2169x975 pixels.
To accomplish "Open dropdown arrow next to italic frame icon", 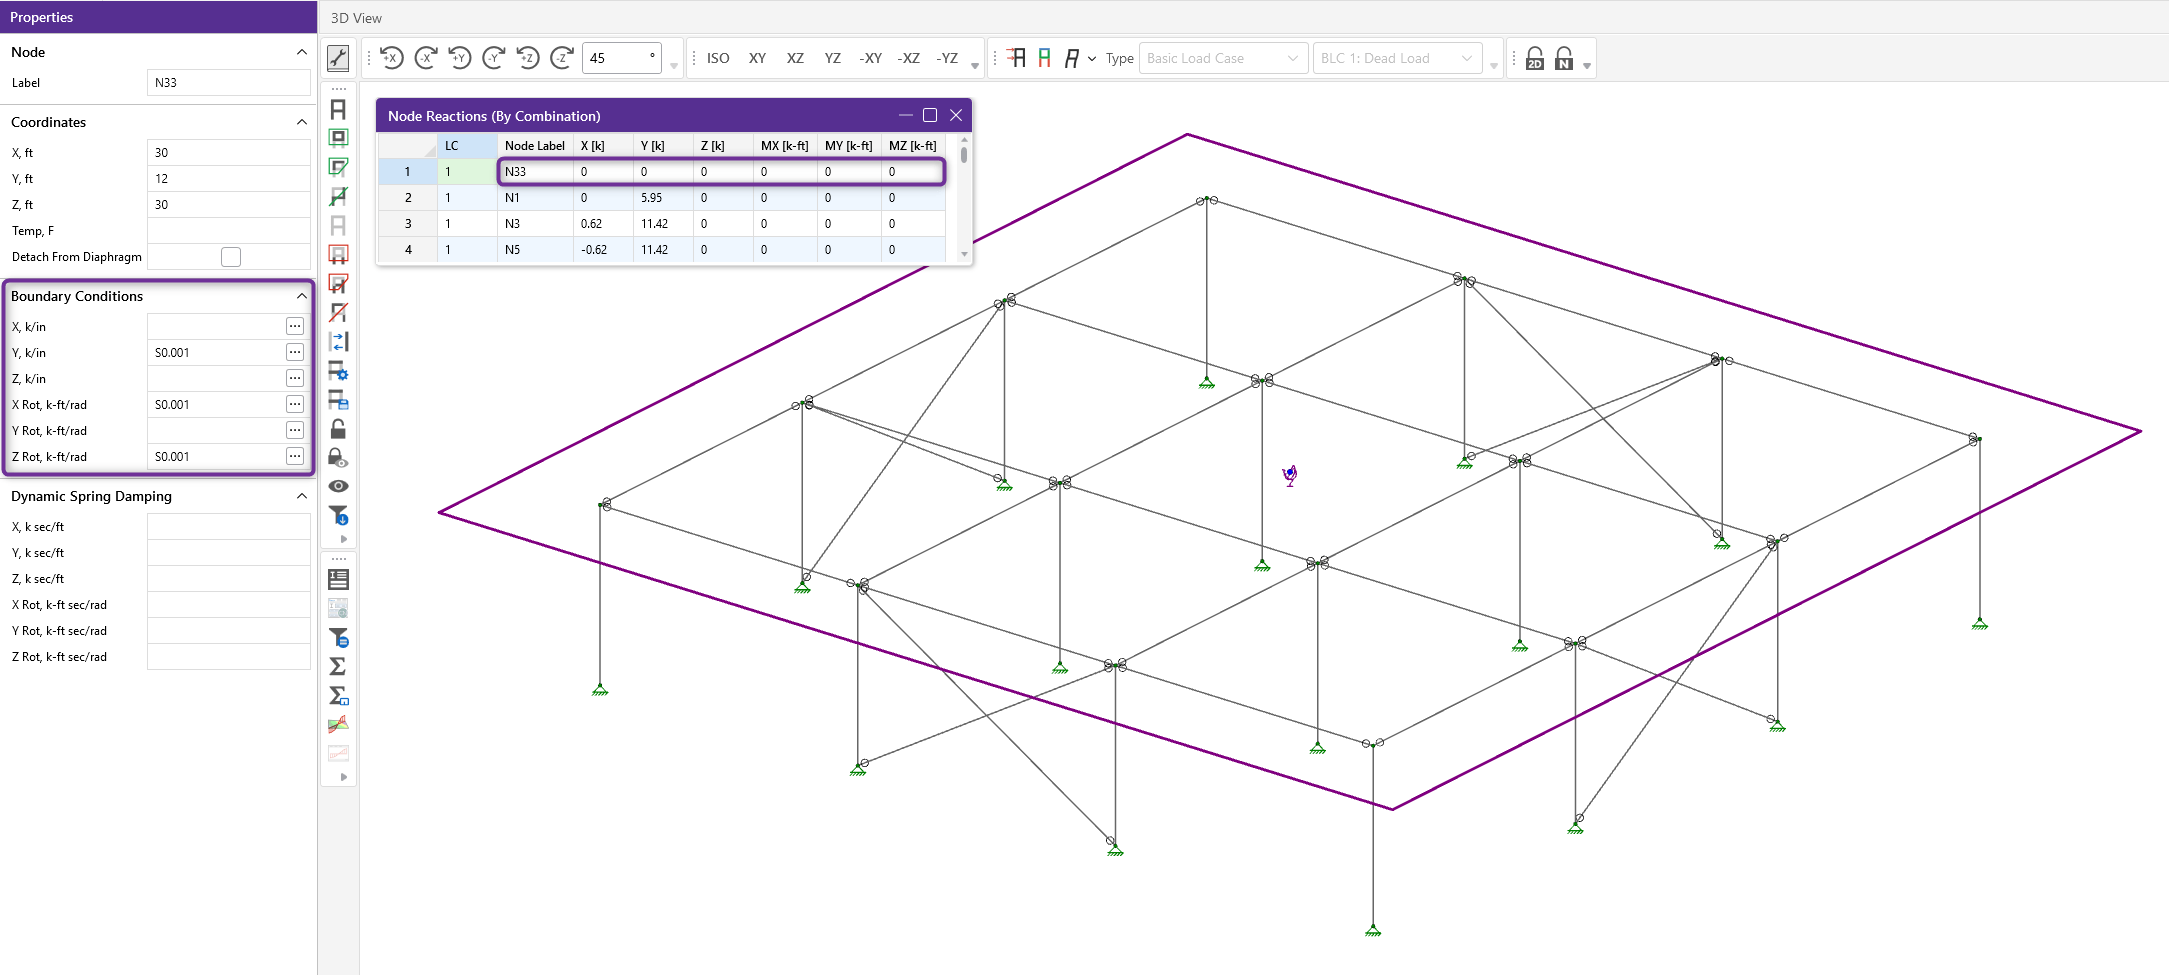I will coord(1092,59).
